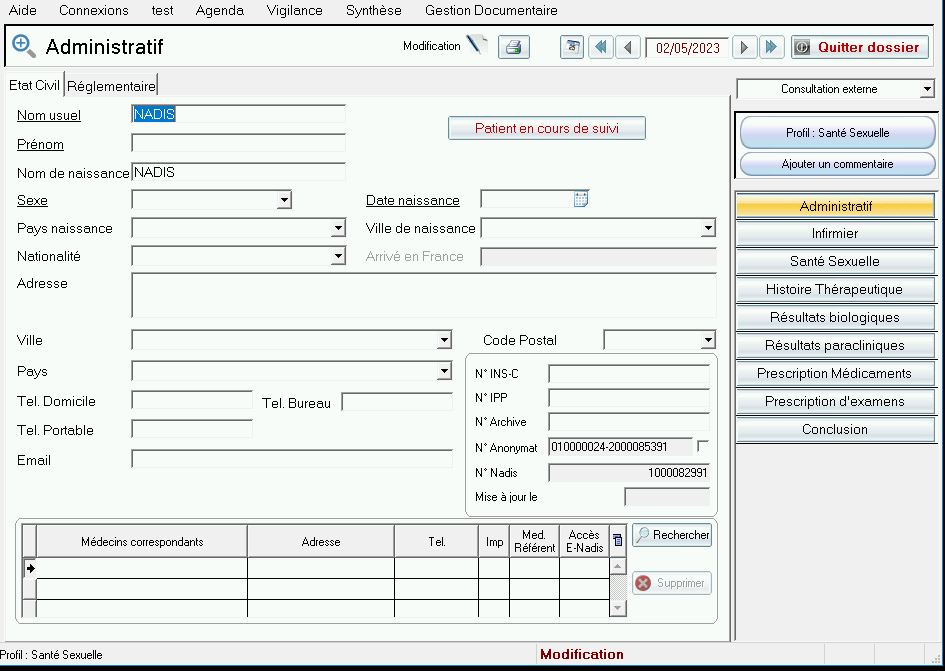945x671 pixels.
Task: Click the icon button left of first-record arrow
Action: pyautogui.click(x=571, y=47)
